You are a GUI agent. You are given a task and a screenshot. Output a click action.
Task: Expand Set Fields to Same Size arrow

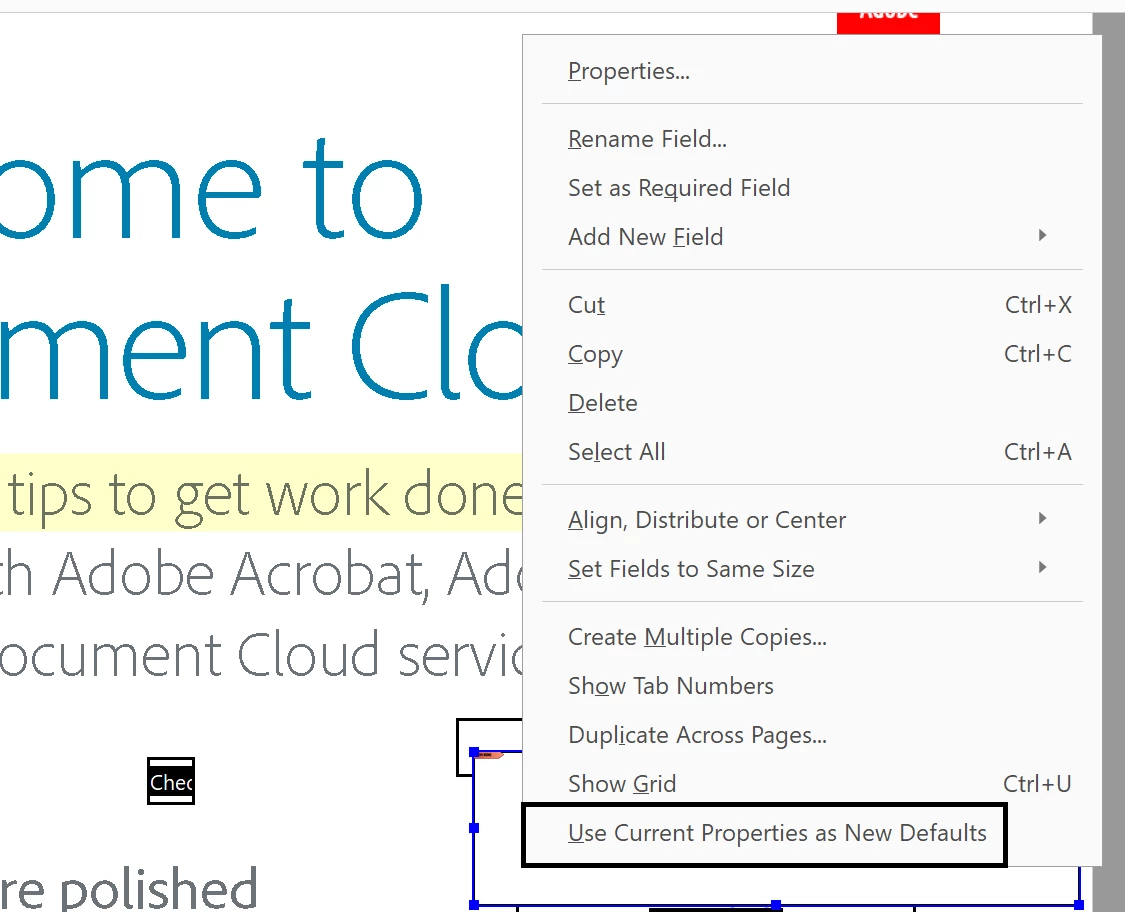click(1042, 568)
